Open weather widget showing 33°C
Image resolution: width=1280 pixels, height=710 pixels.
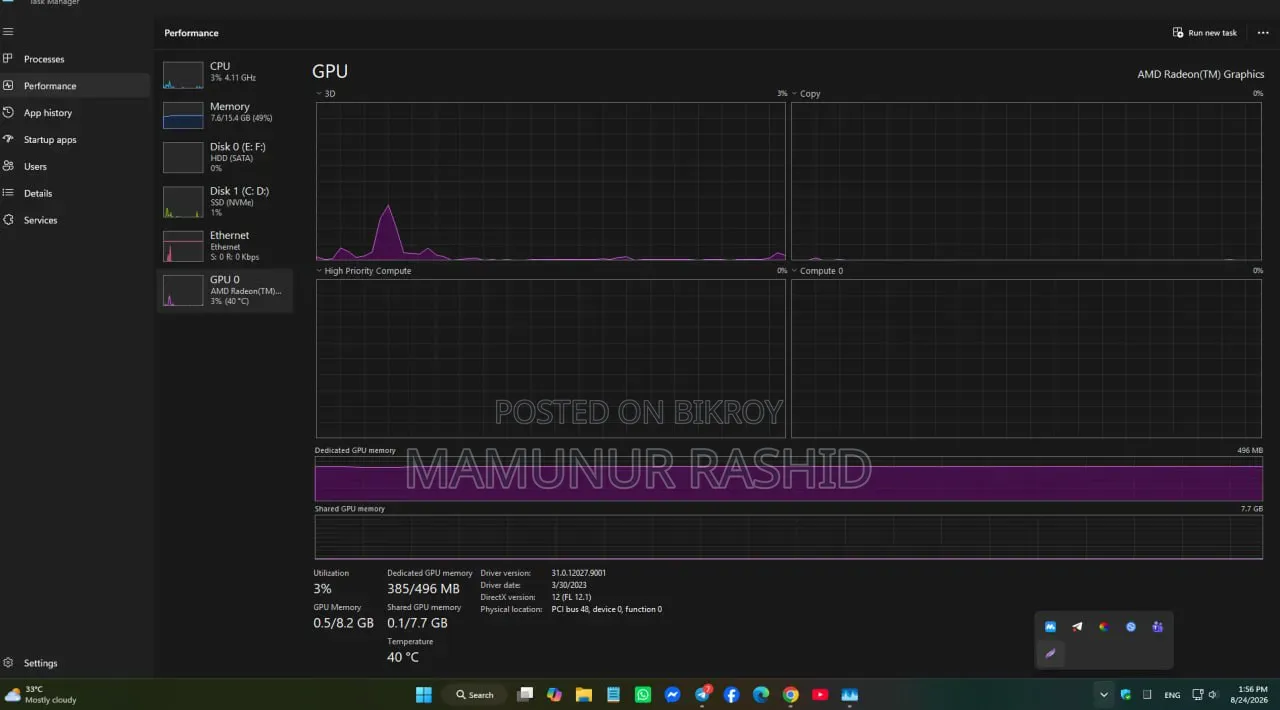tap(41, 694)
